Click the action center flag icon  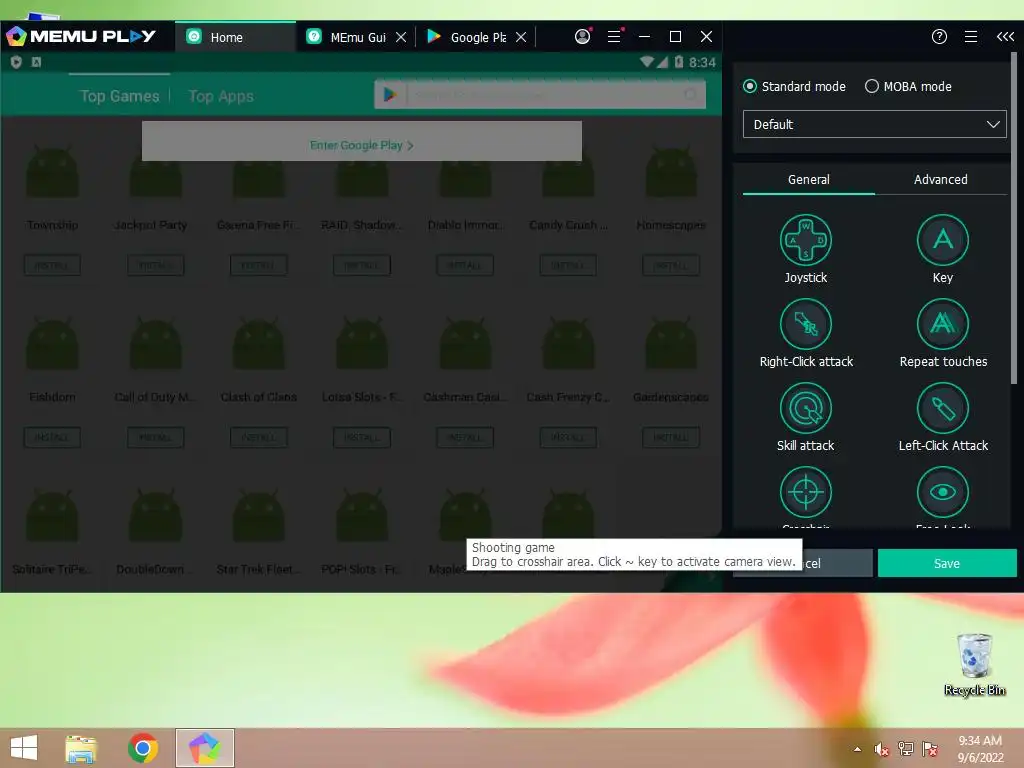930,749
